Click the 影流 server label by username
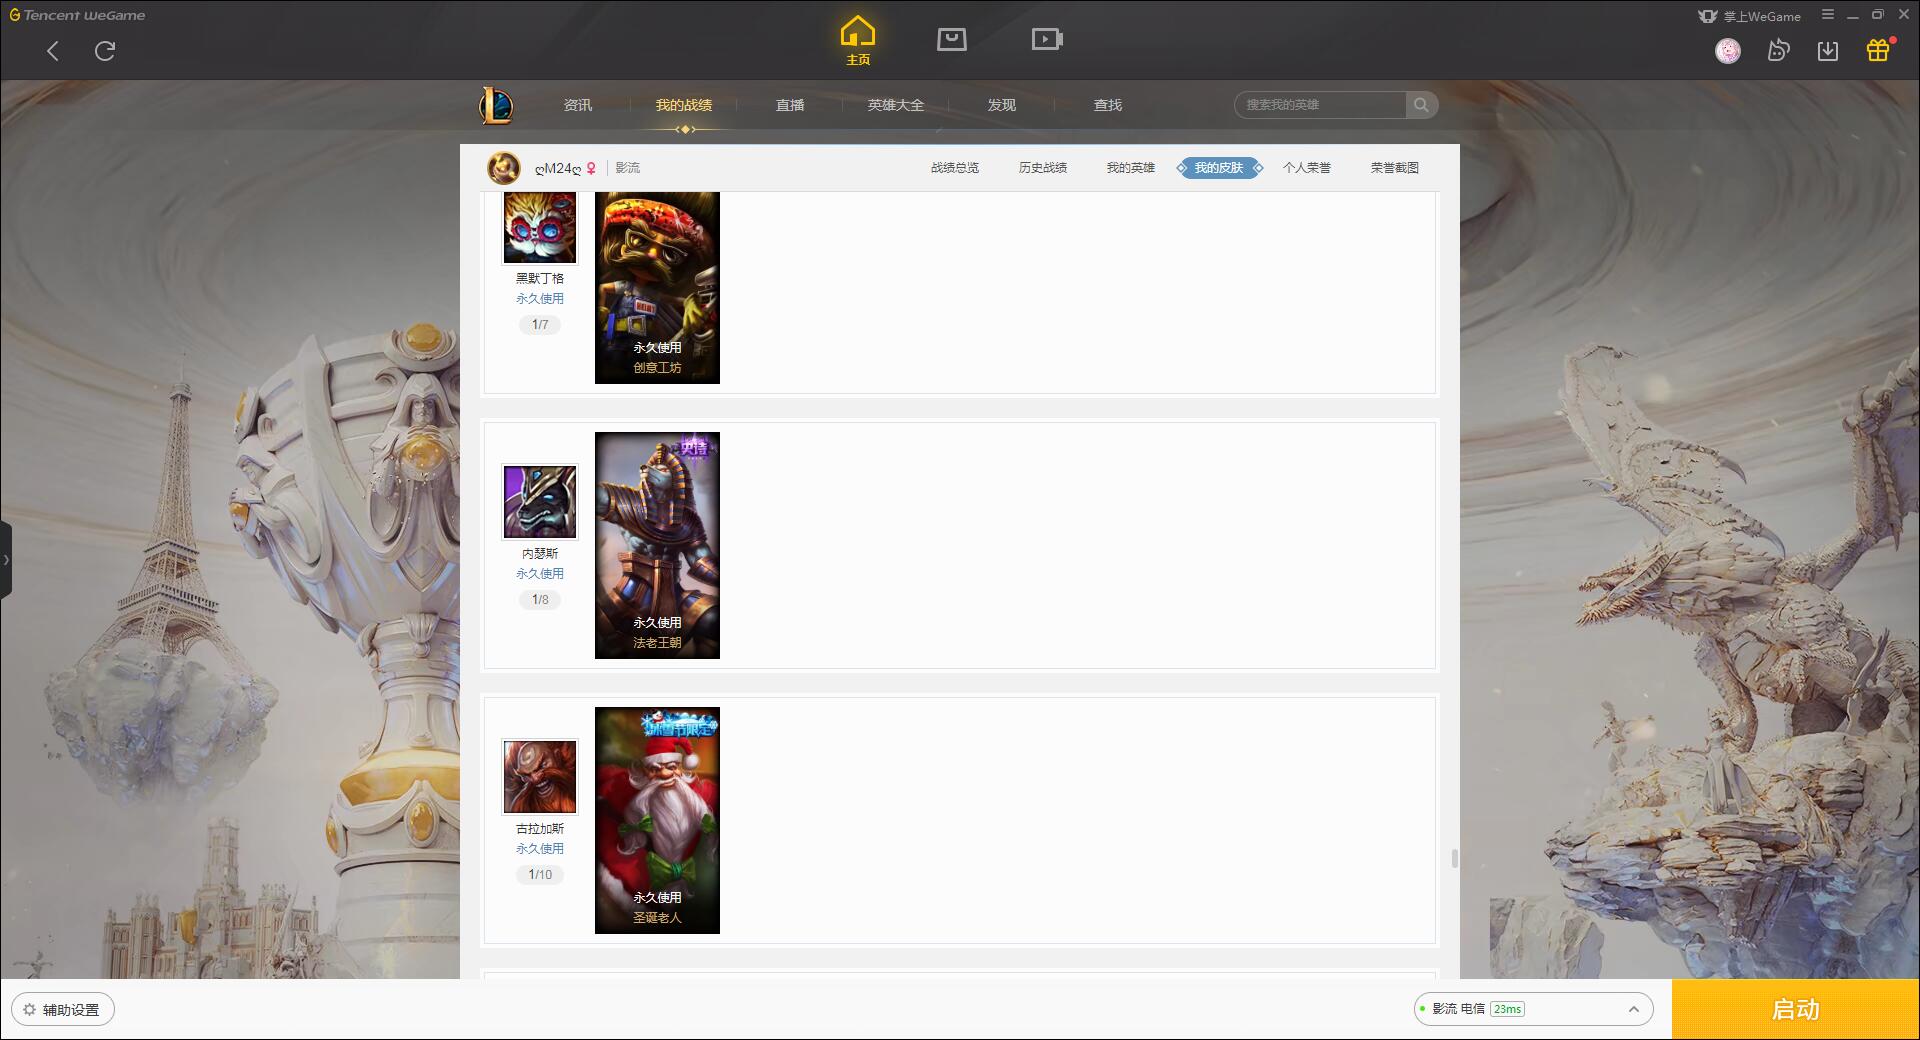Viewport: 1920px width, 1040px height. coord(628,168)
